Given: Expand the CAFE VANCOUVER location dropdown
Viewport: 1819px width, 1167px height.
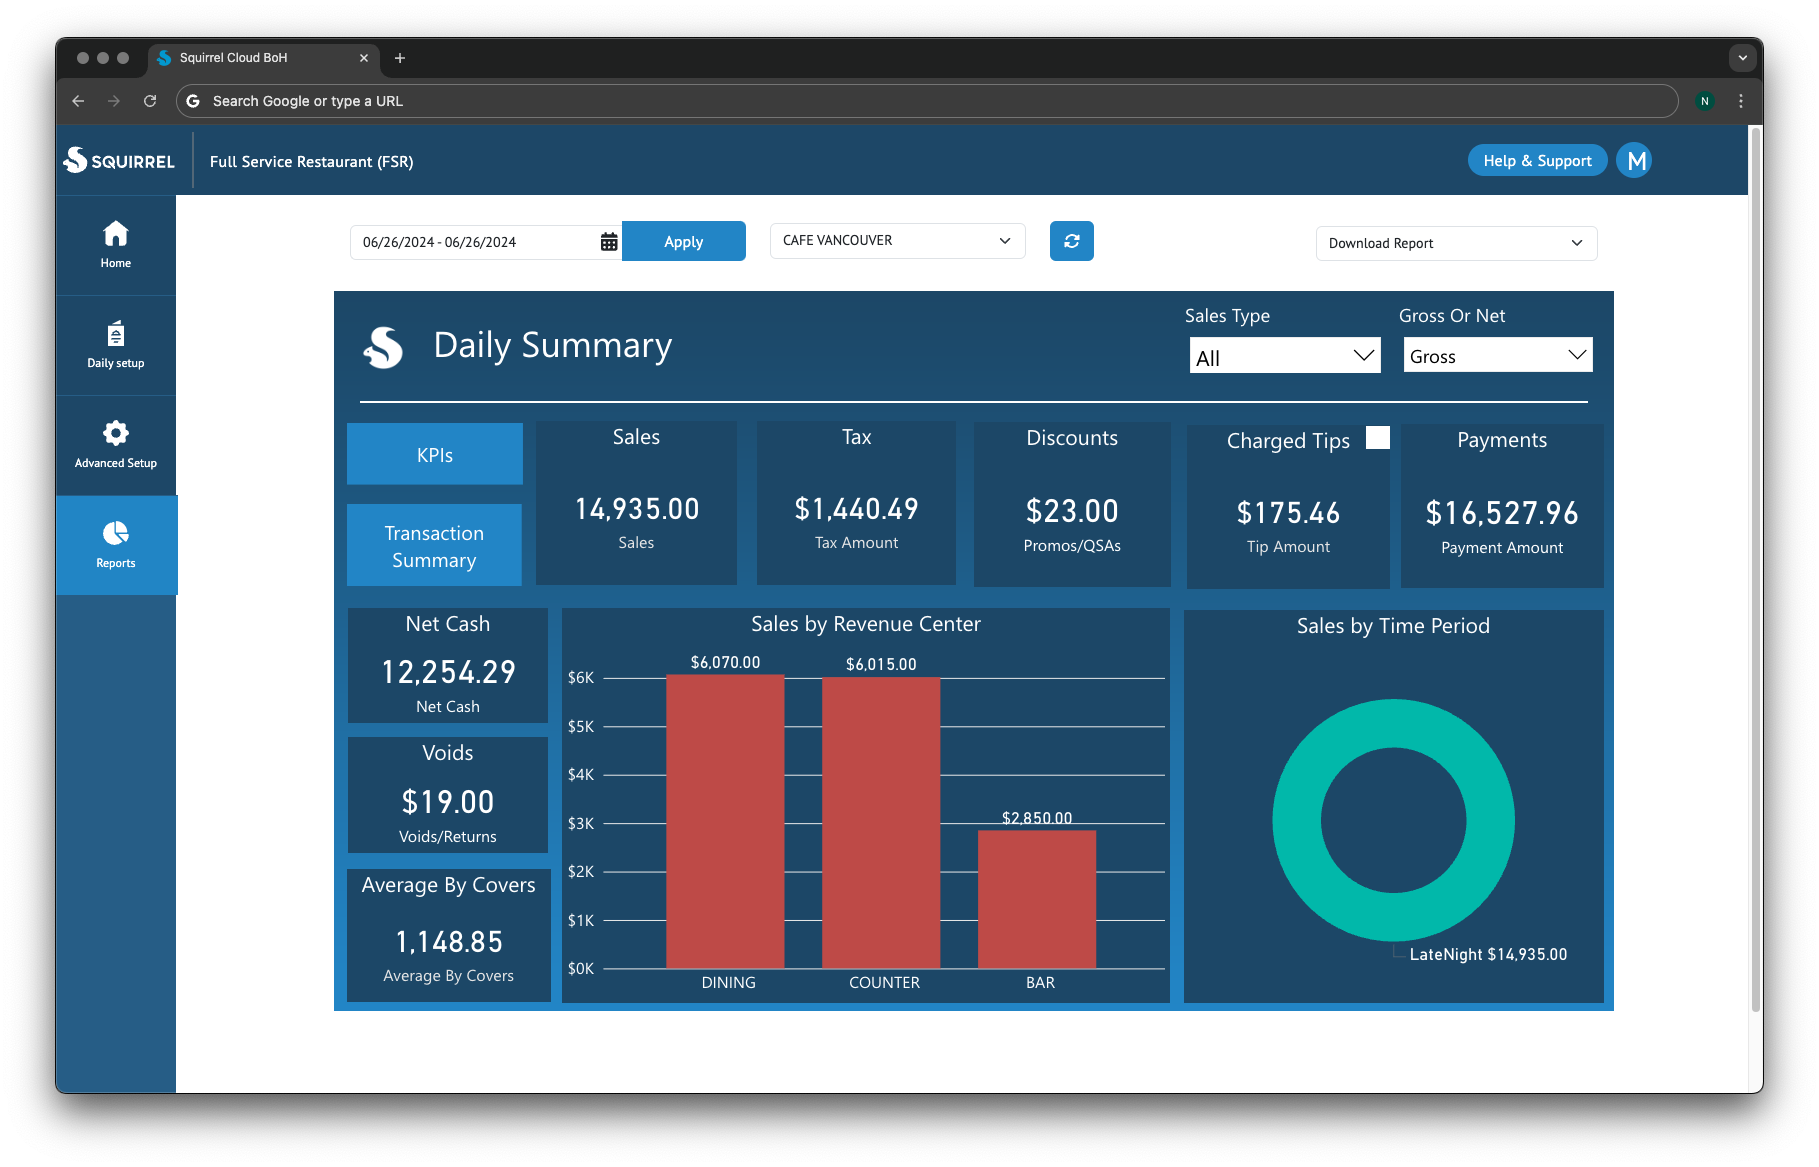Looking at the screenshot, I should tap(897, 241).
